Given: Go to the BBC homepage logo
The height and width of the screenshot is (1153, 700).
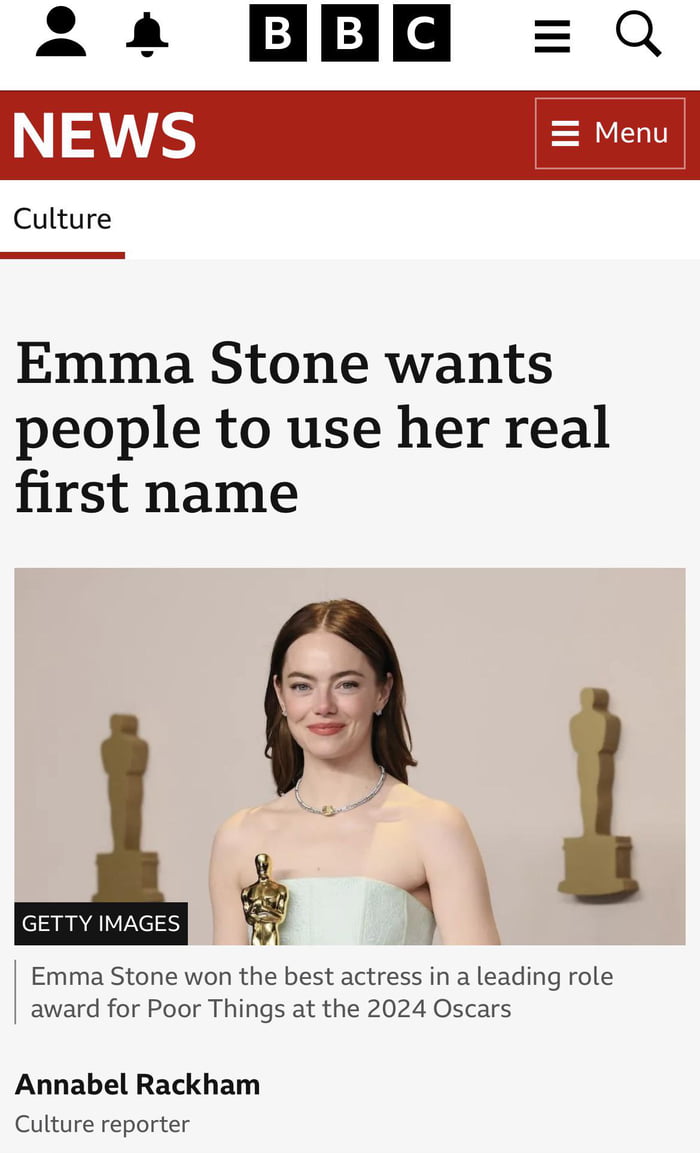Looking at the screenshot, I should click(x=350, y=33).
